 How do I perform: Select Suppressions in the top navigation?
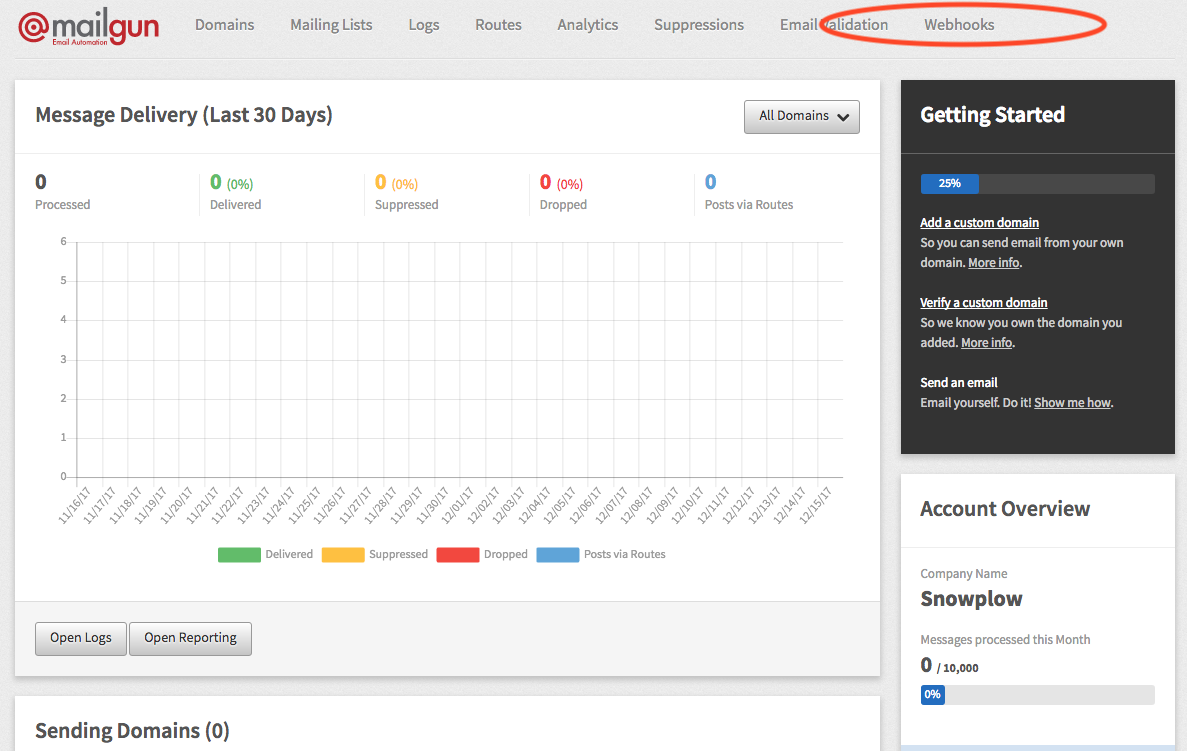pyautogui.click(x=699, y=25)
